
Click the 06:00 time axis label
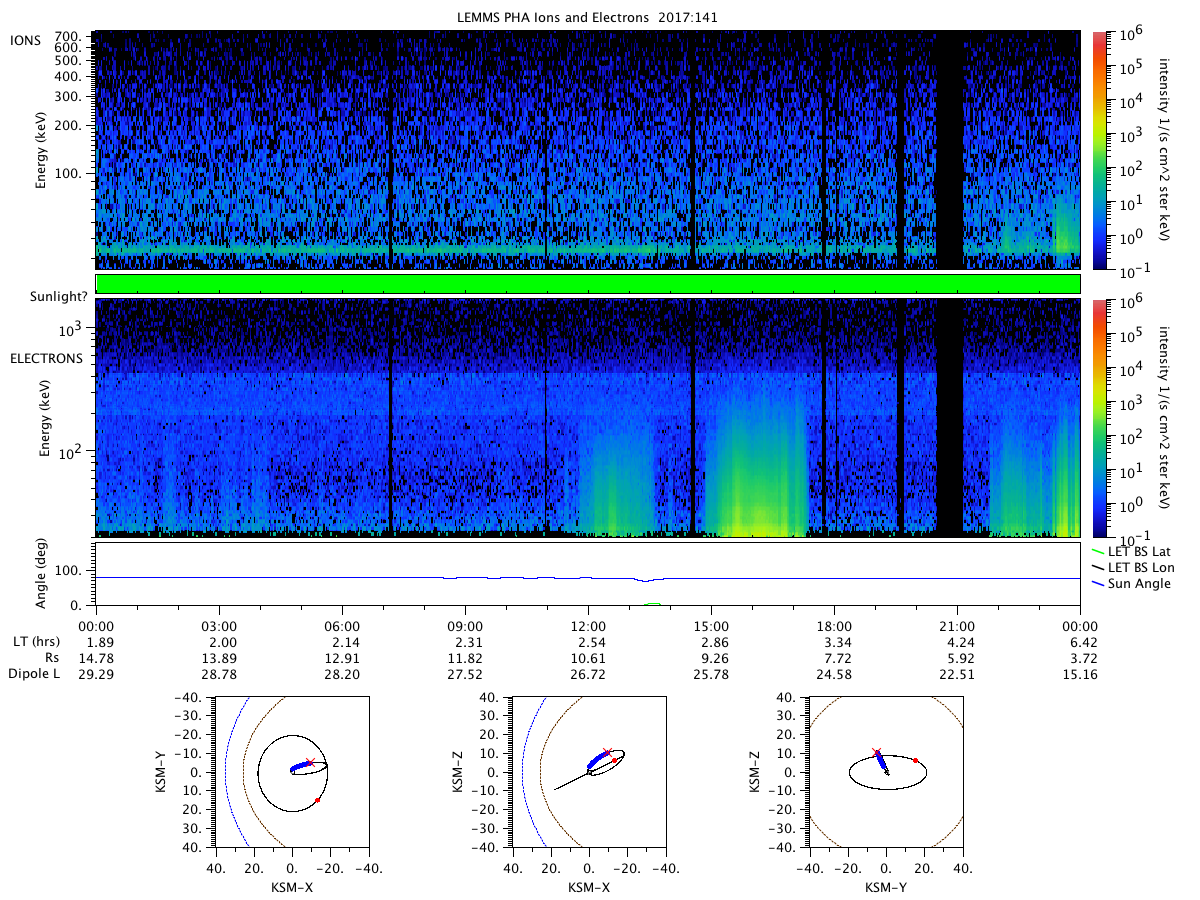coord(342,624)
